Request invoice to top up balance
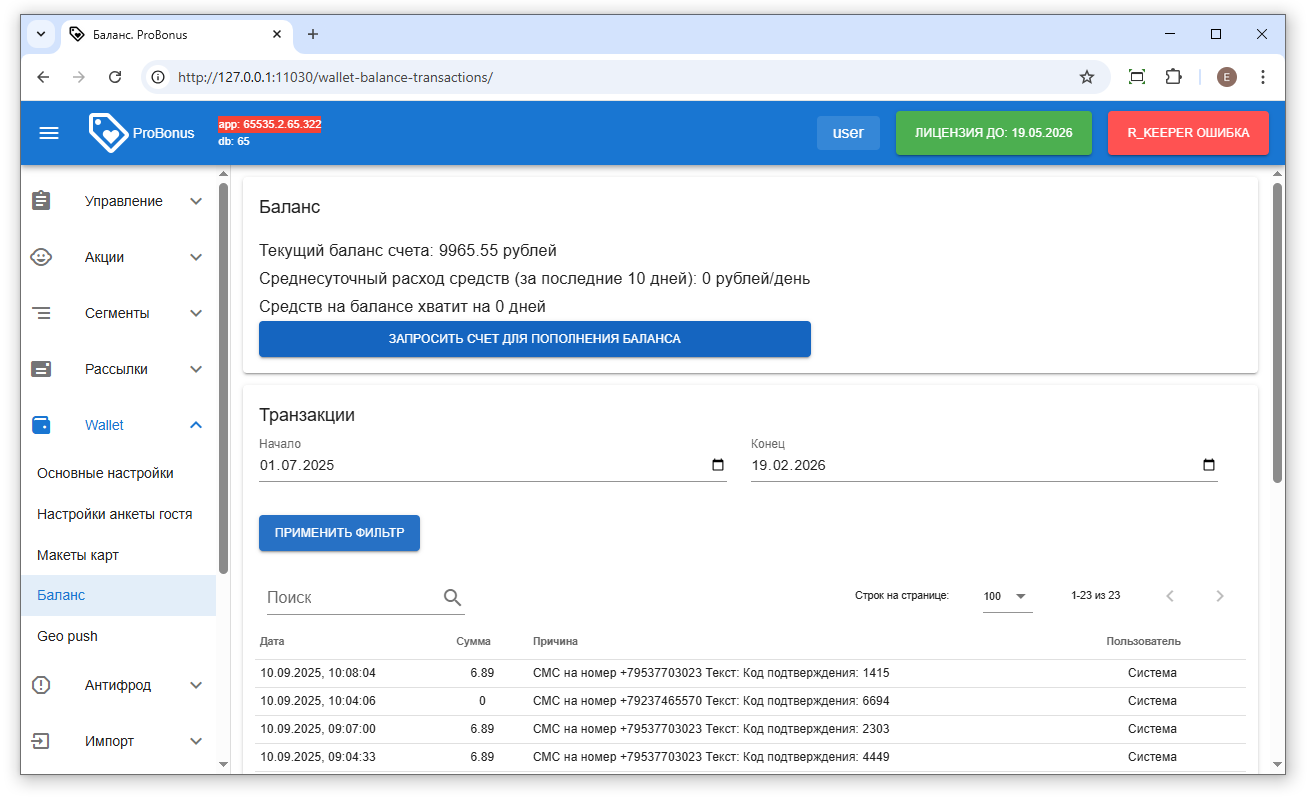Viewport: 1310px width, 798px height. 534,339
